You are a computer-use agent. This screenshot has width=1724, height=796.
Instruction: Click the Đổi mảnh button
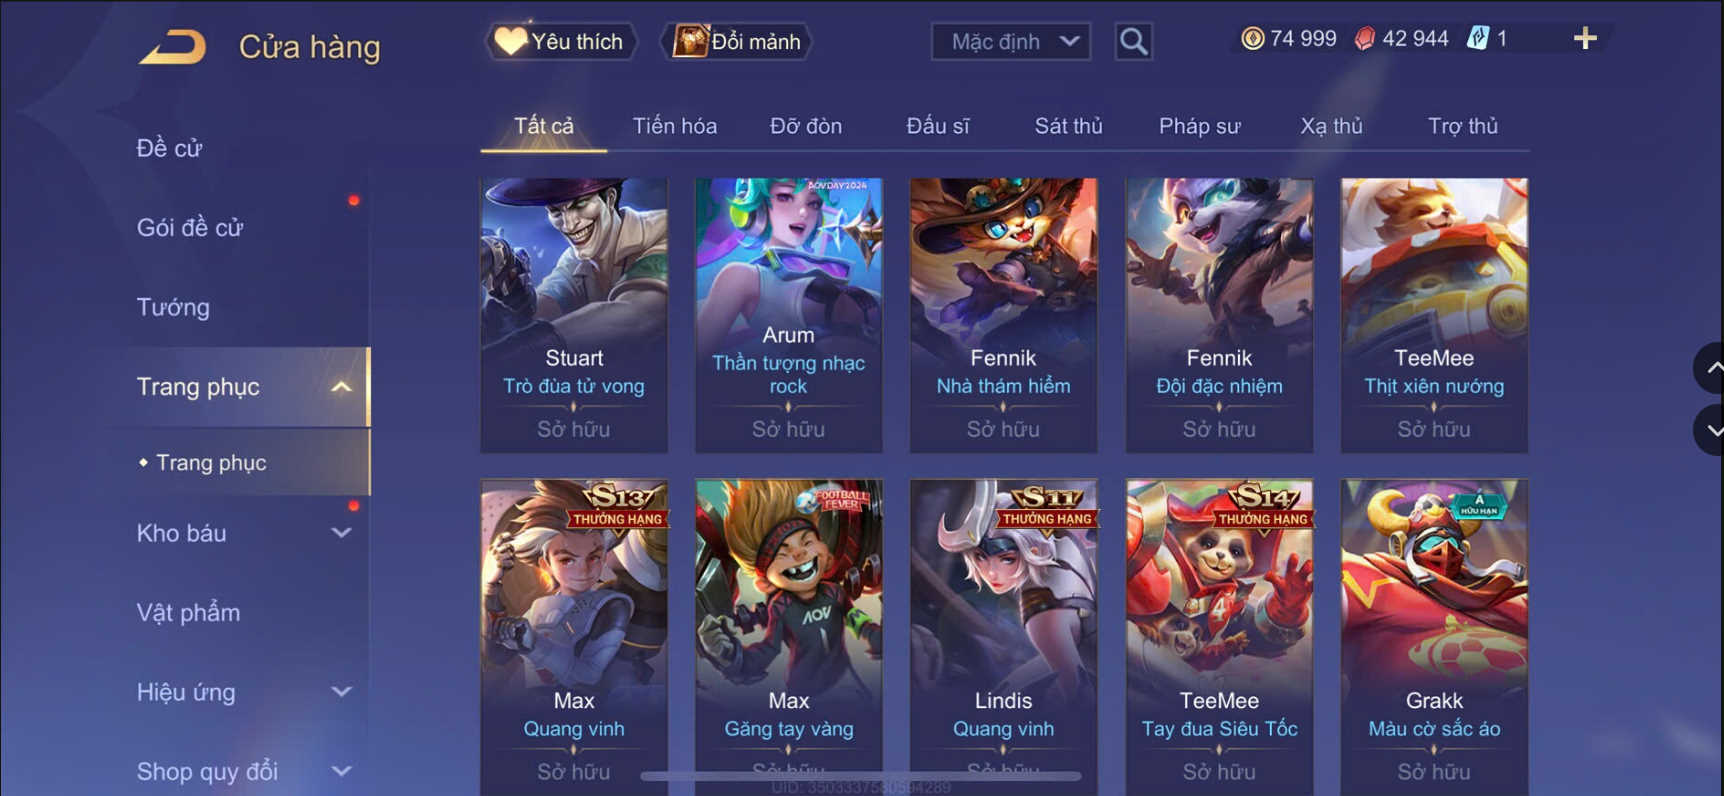[737, 41]
